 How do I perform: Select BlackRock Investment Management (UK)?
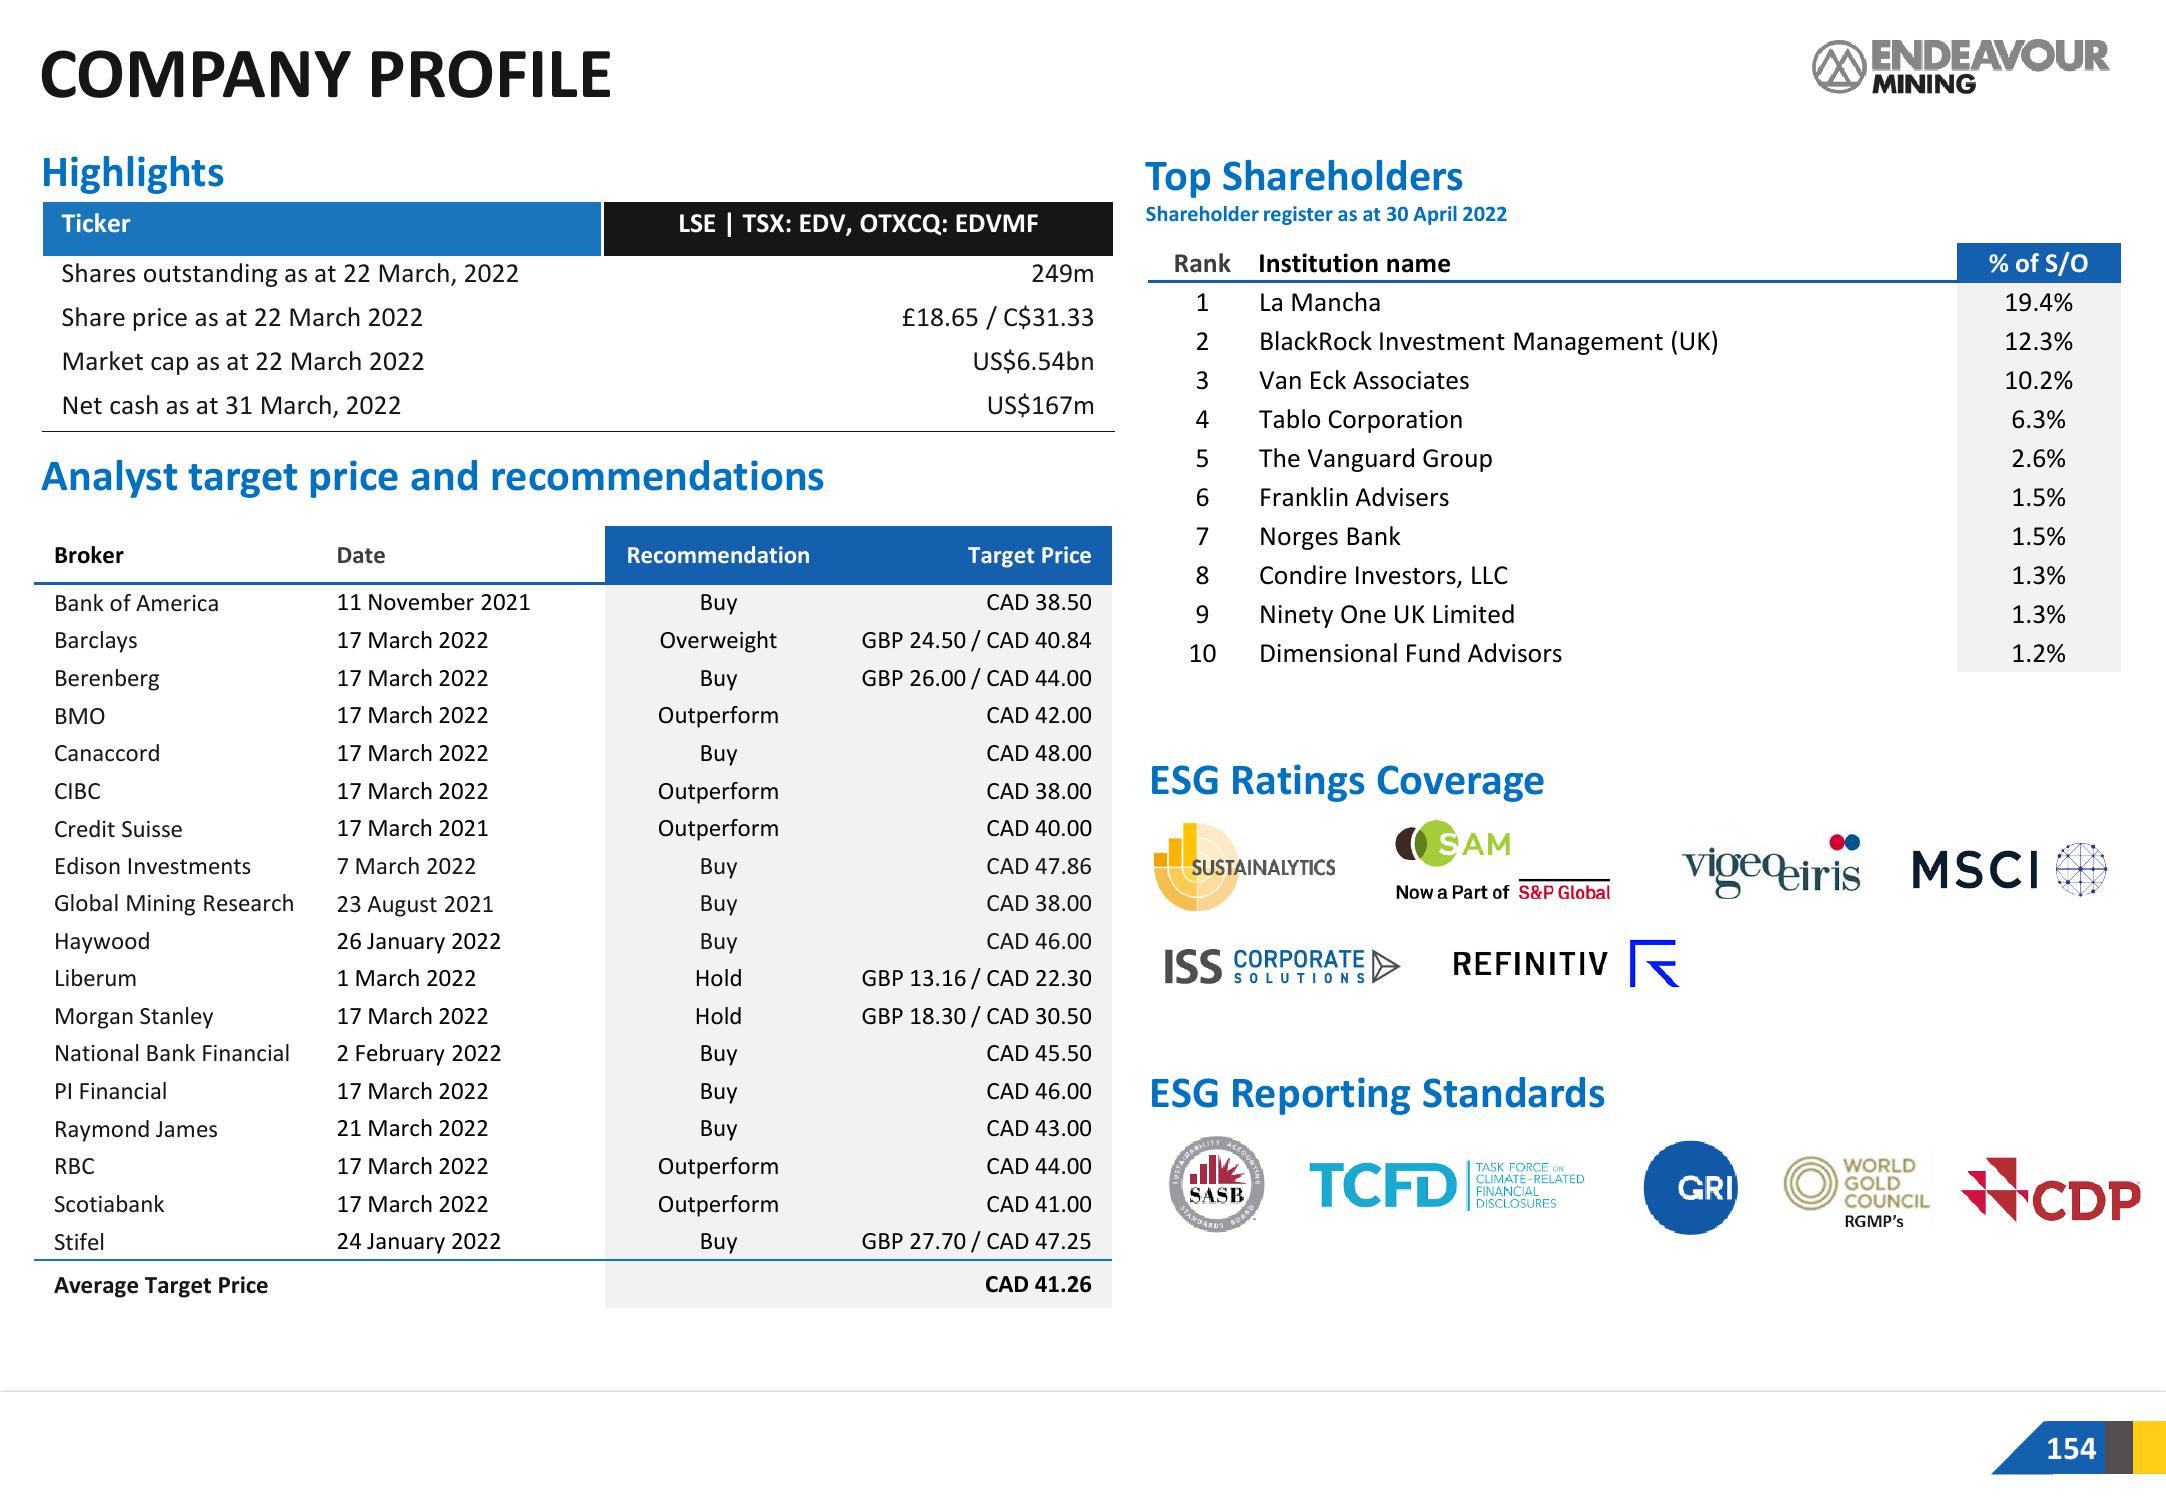pyautogui.click(x=1488, y=341)
